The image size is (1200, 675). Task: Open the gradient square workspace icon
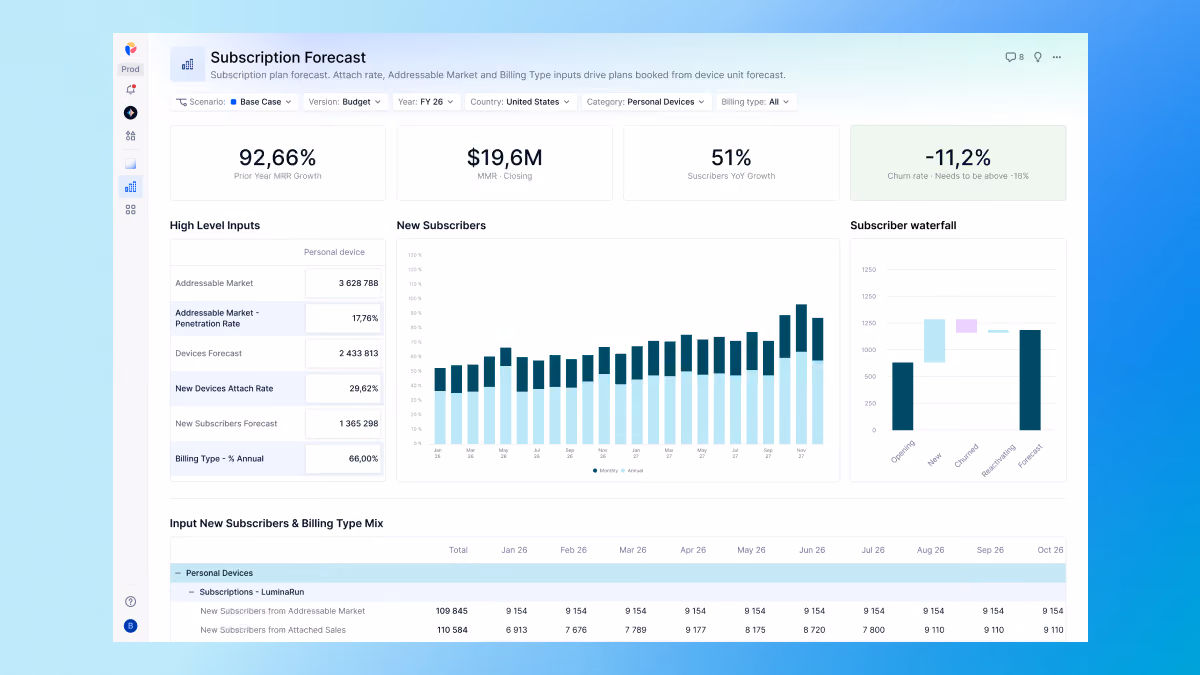(x=130, y=163)
